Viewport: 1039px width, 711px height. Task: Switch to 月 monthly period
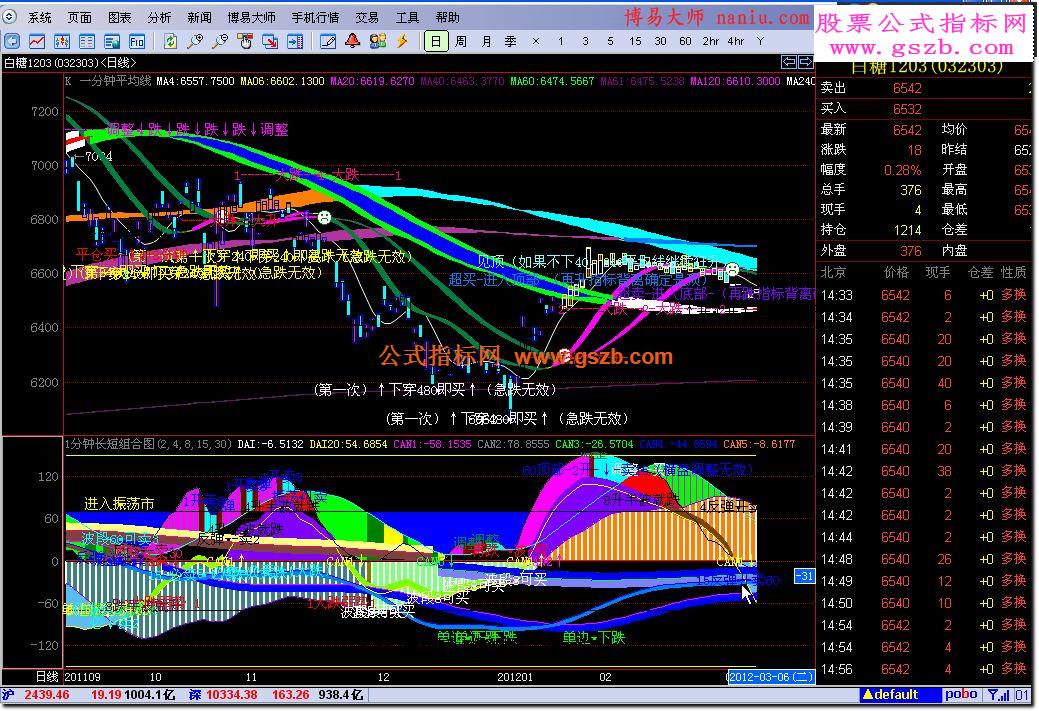486,42
